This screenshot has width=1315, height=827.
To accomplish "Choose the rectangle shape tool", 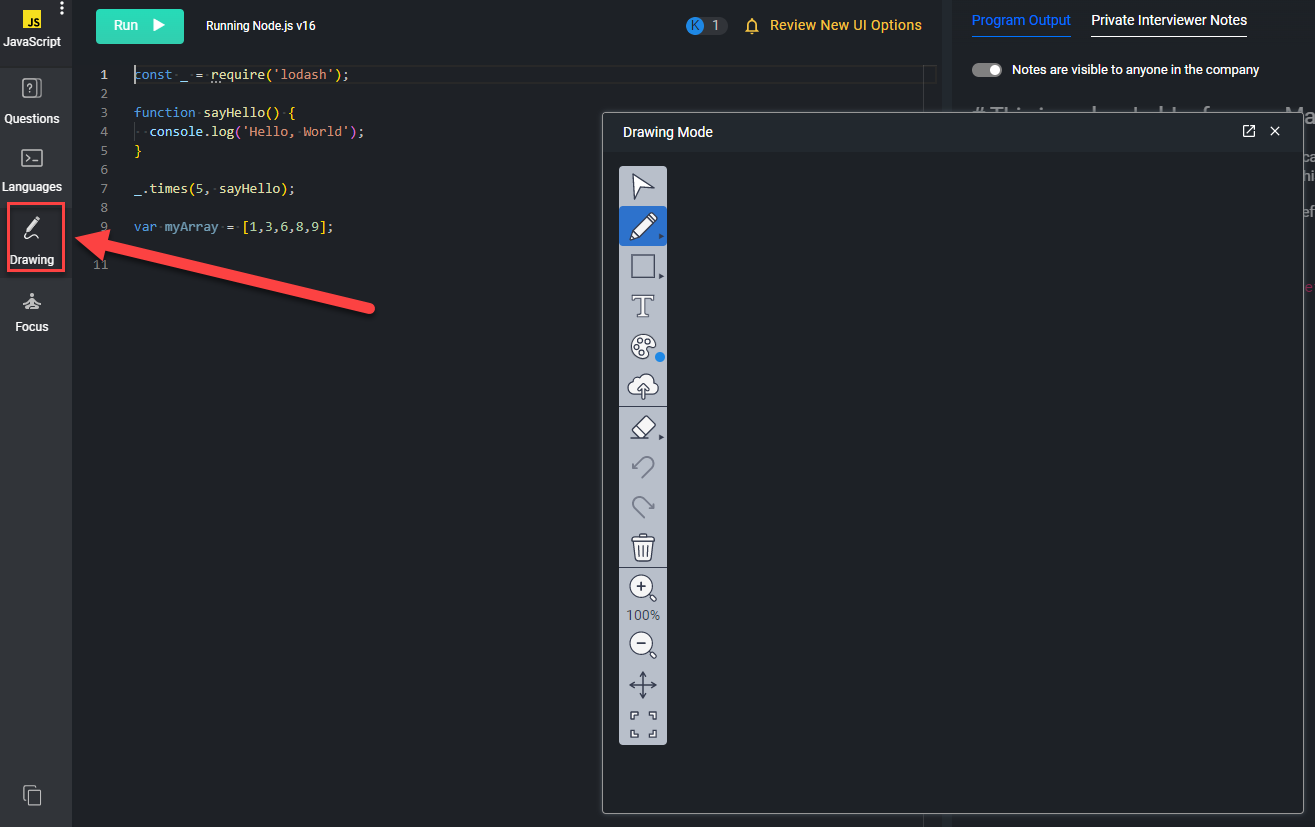I will click(643, 266).
